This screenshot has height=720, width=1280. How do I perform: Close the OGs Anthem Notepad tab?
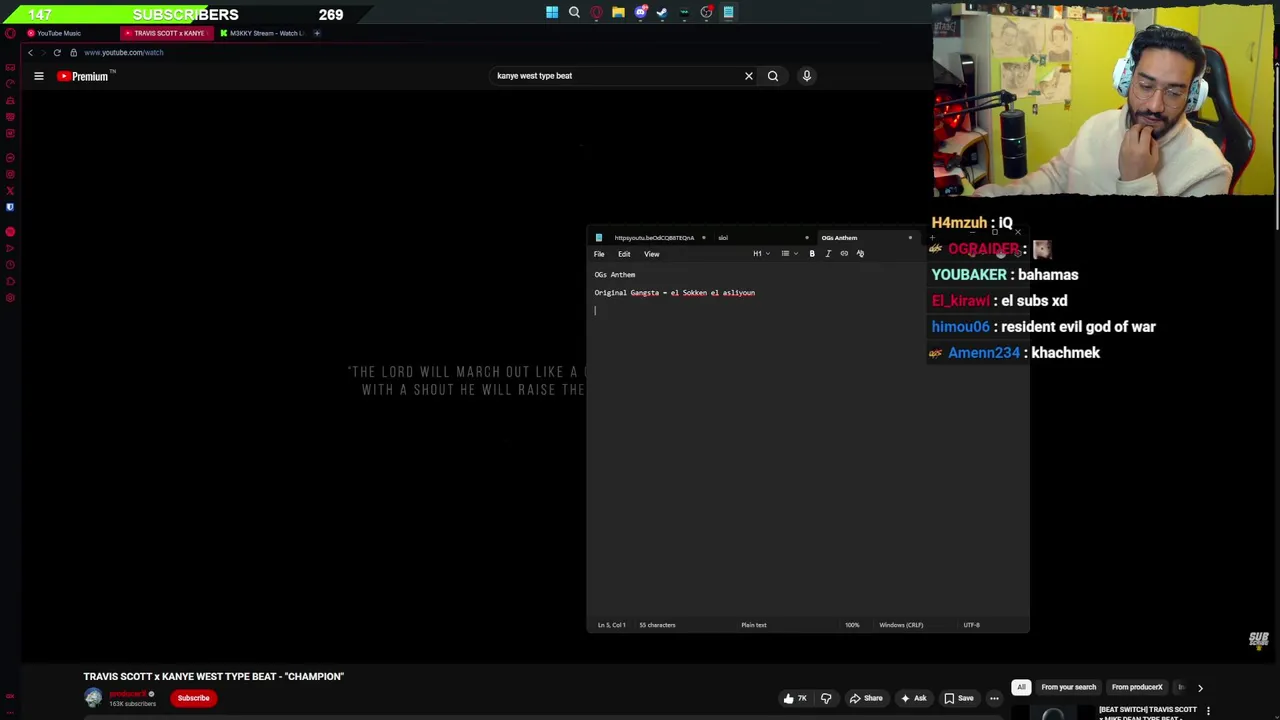[910, 238]
